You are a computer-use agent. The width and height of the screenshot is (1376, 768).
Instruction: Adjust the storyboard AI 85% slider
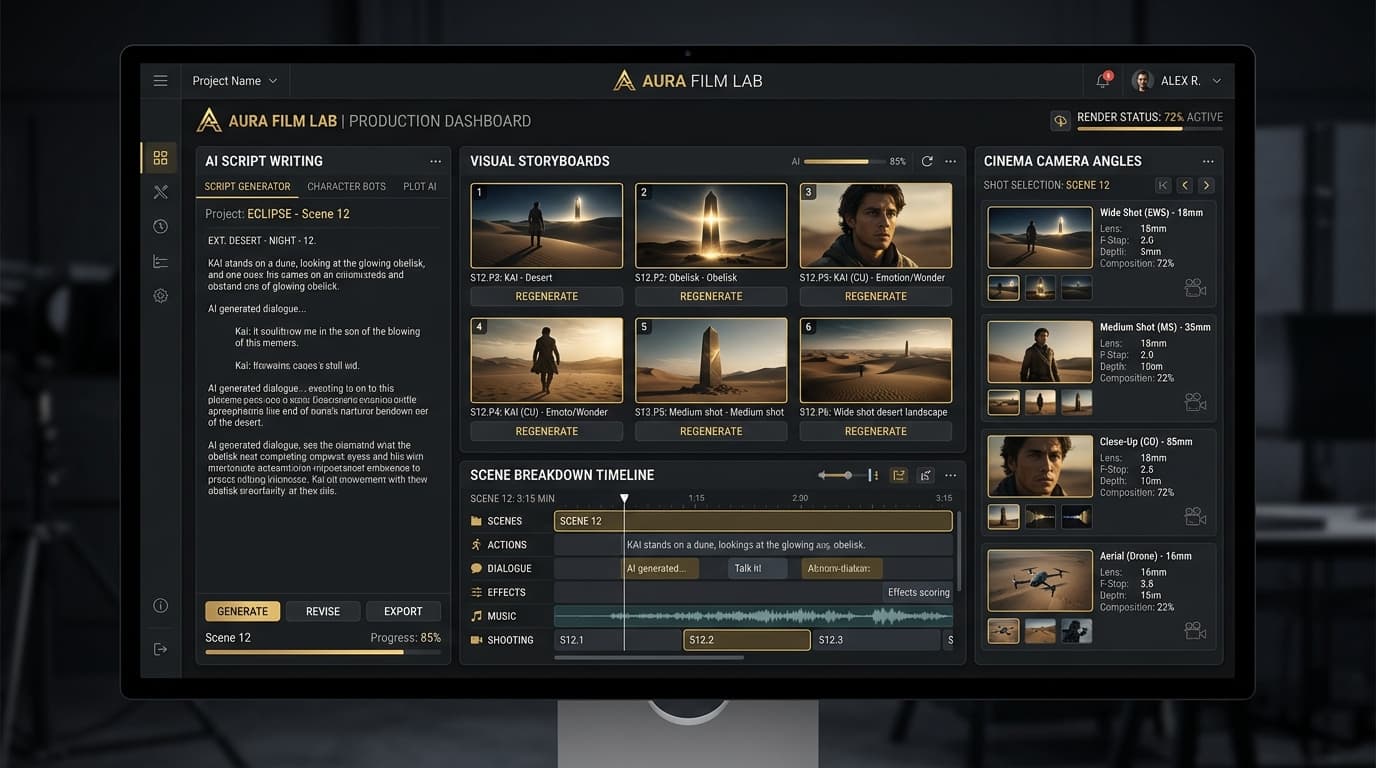pos(845,161)
